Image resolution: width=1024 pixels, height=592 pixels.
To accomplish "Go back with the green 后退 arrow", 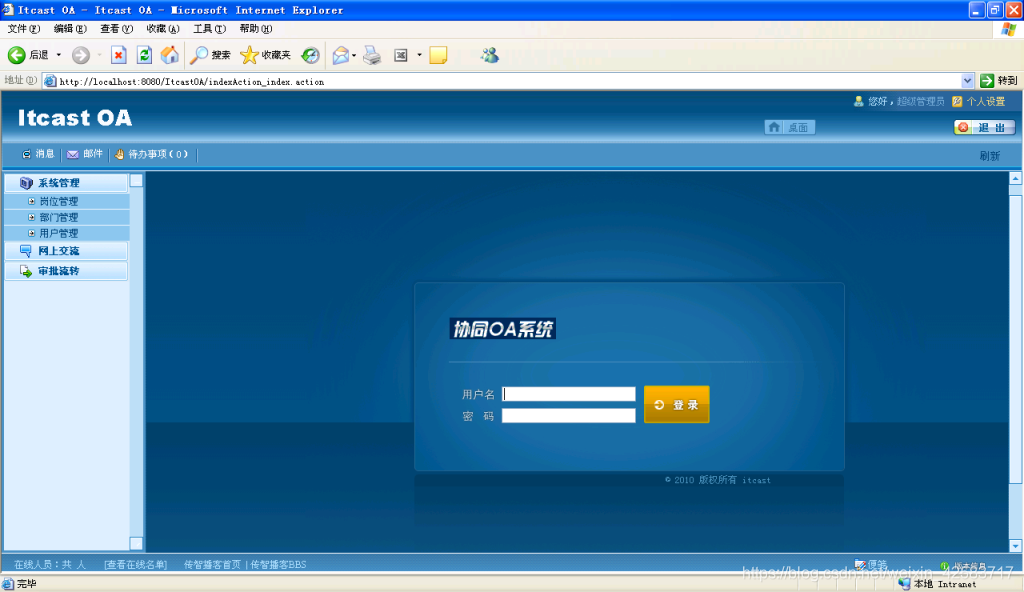I will pyautogui.click(x=27, y=56).
